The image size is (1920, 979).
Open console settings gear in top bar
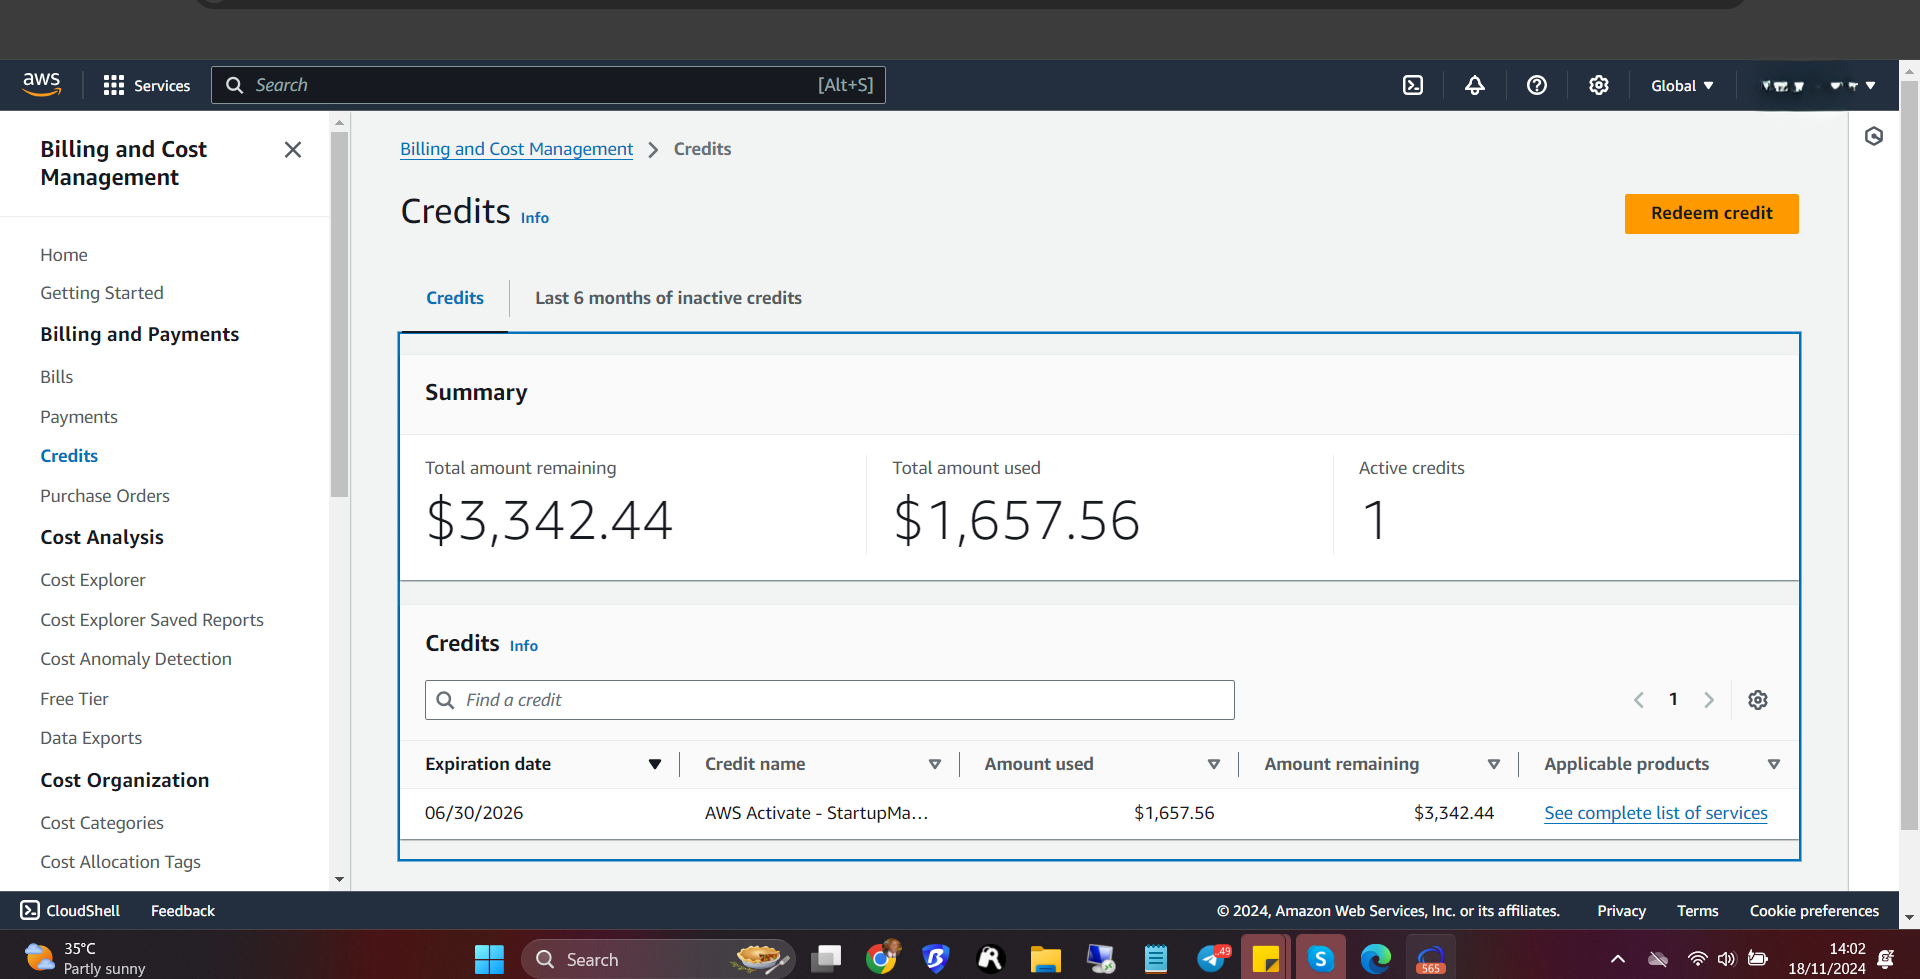coord(1599,85)
